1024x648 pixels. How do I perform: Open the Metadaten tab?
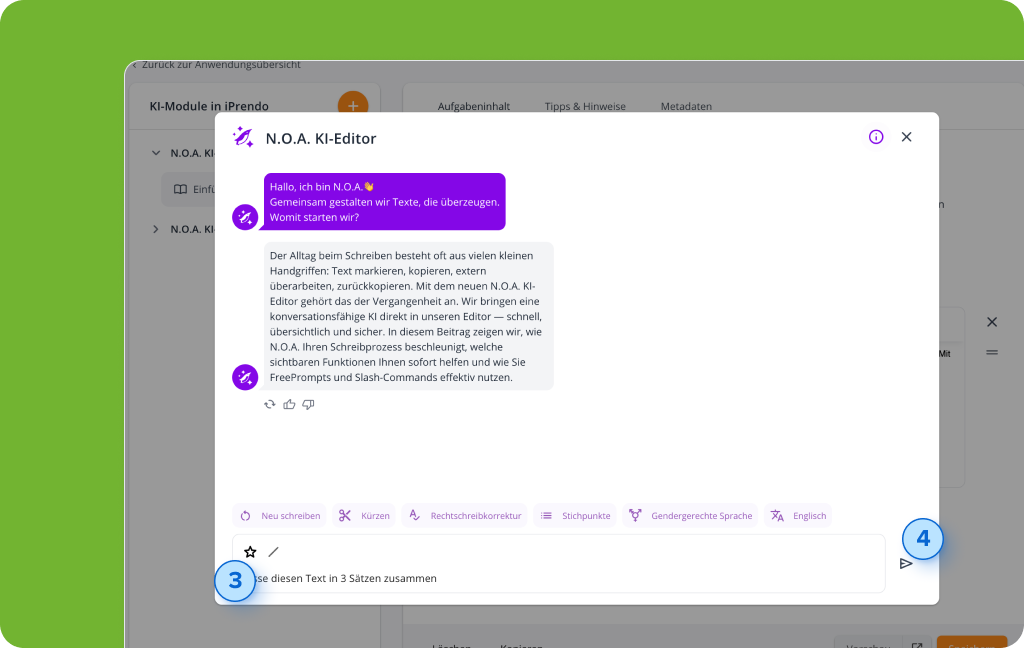pyautogui.click(x=686, y=106)
